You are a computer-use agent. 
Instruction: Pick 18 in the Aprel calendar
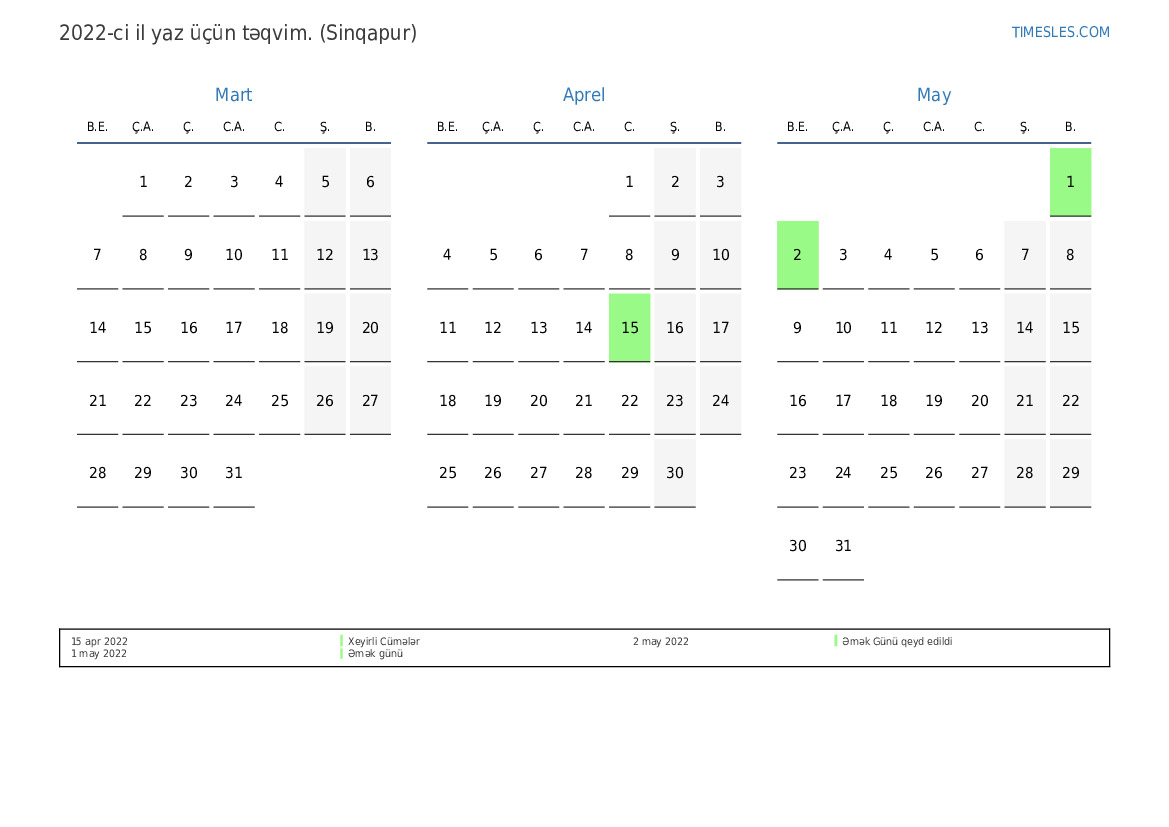(x=447, y=401)
